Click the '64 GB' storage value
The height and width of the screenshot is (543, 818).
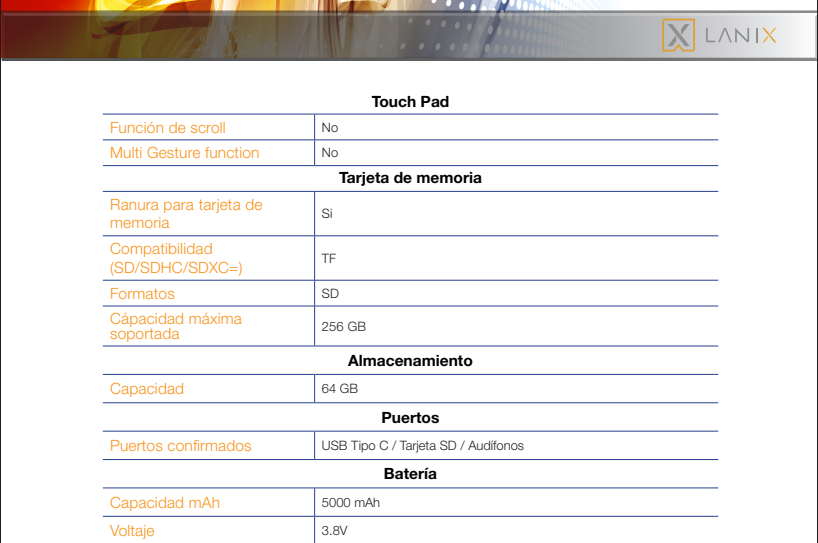[x=340, y=389]
